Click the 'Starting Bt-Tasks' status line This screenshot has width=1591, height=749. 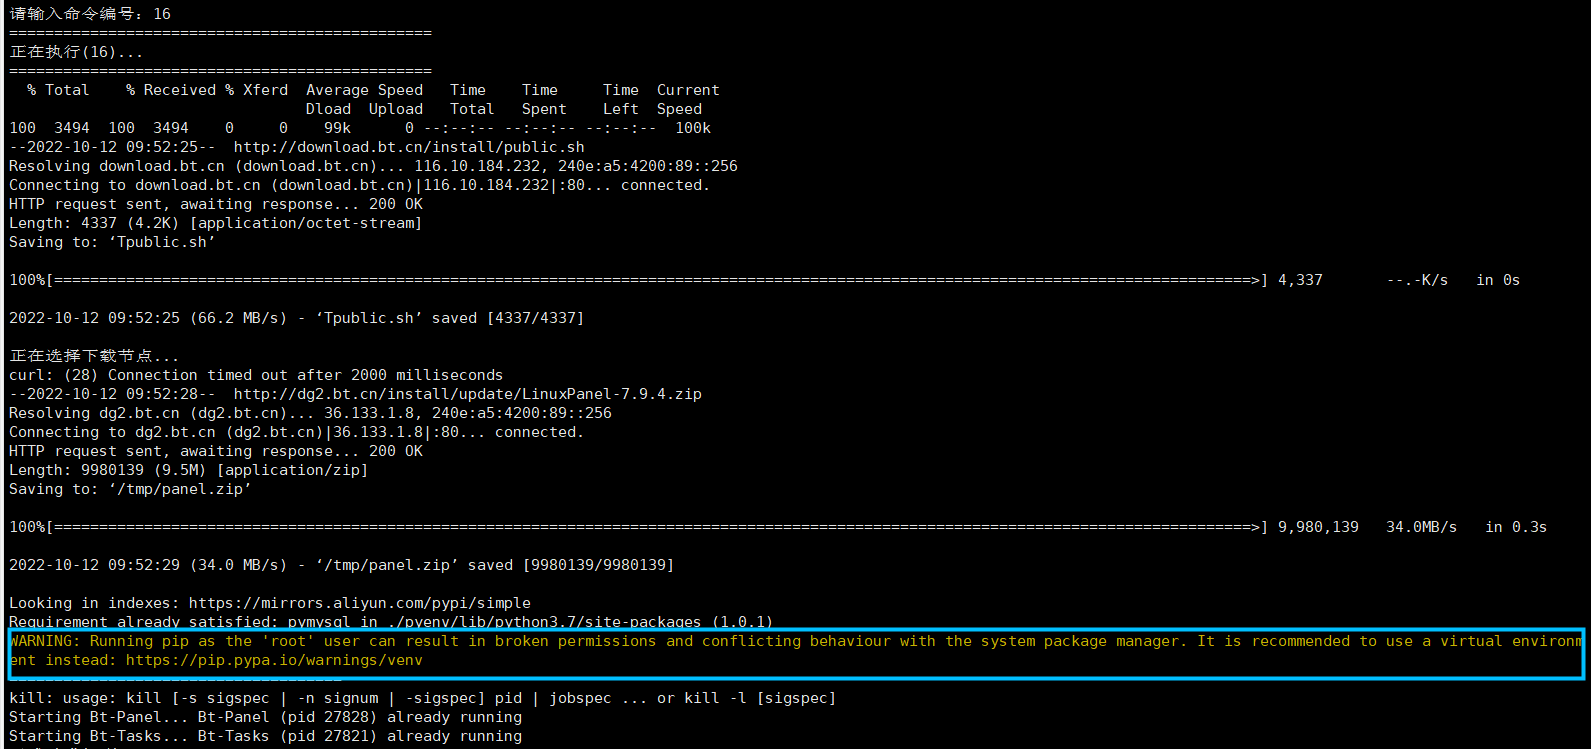pos(265,736)
